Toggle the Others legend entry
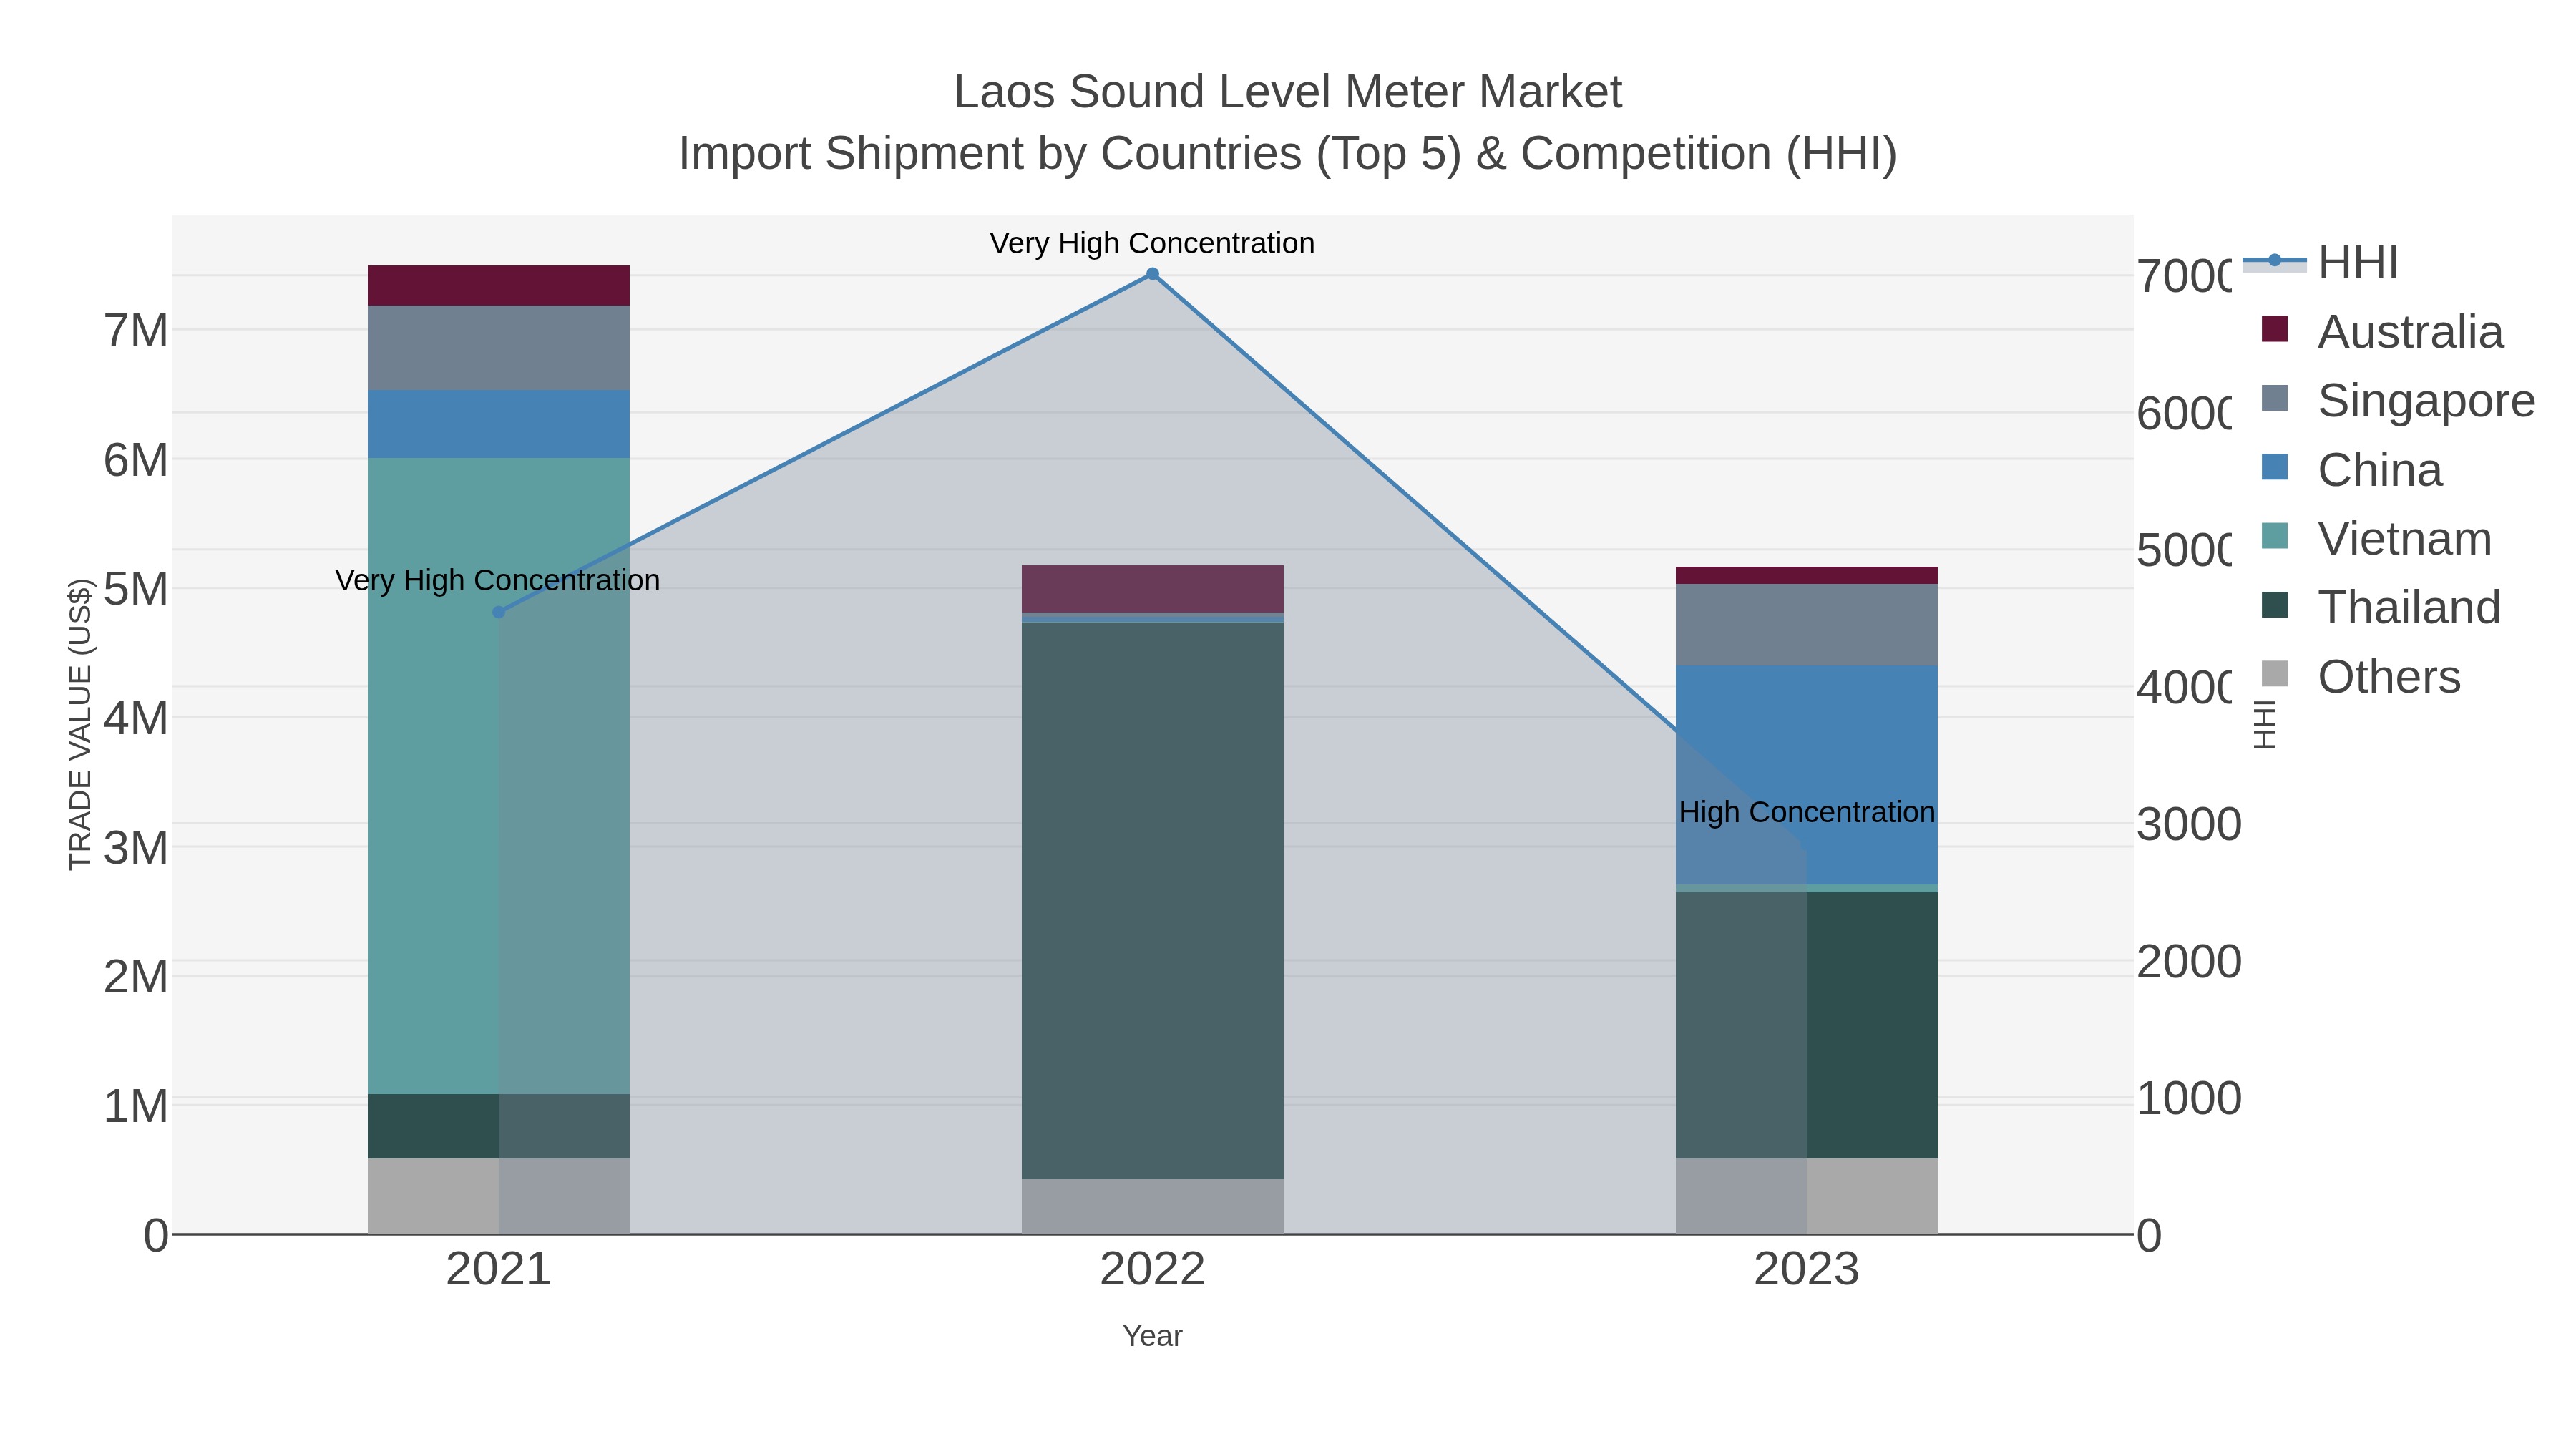 pyautogui.click(x=2361, y=677)
